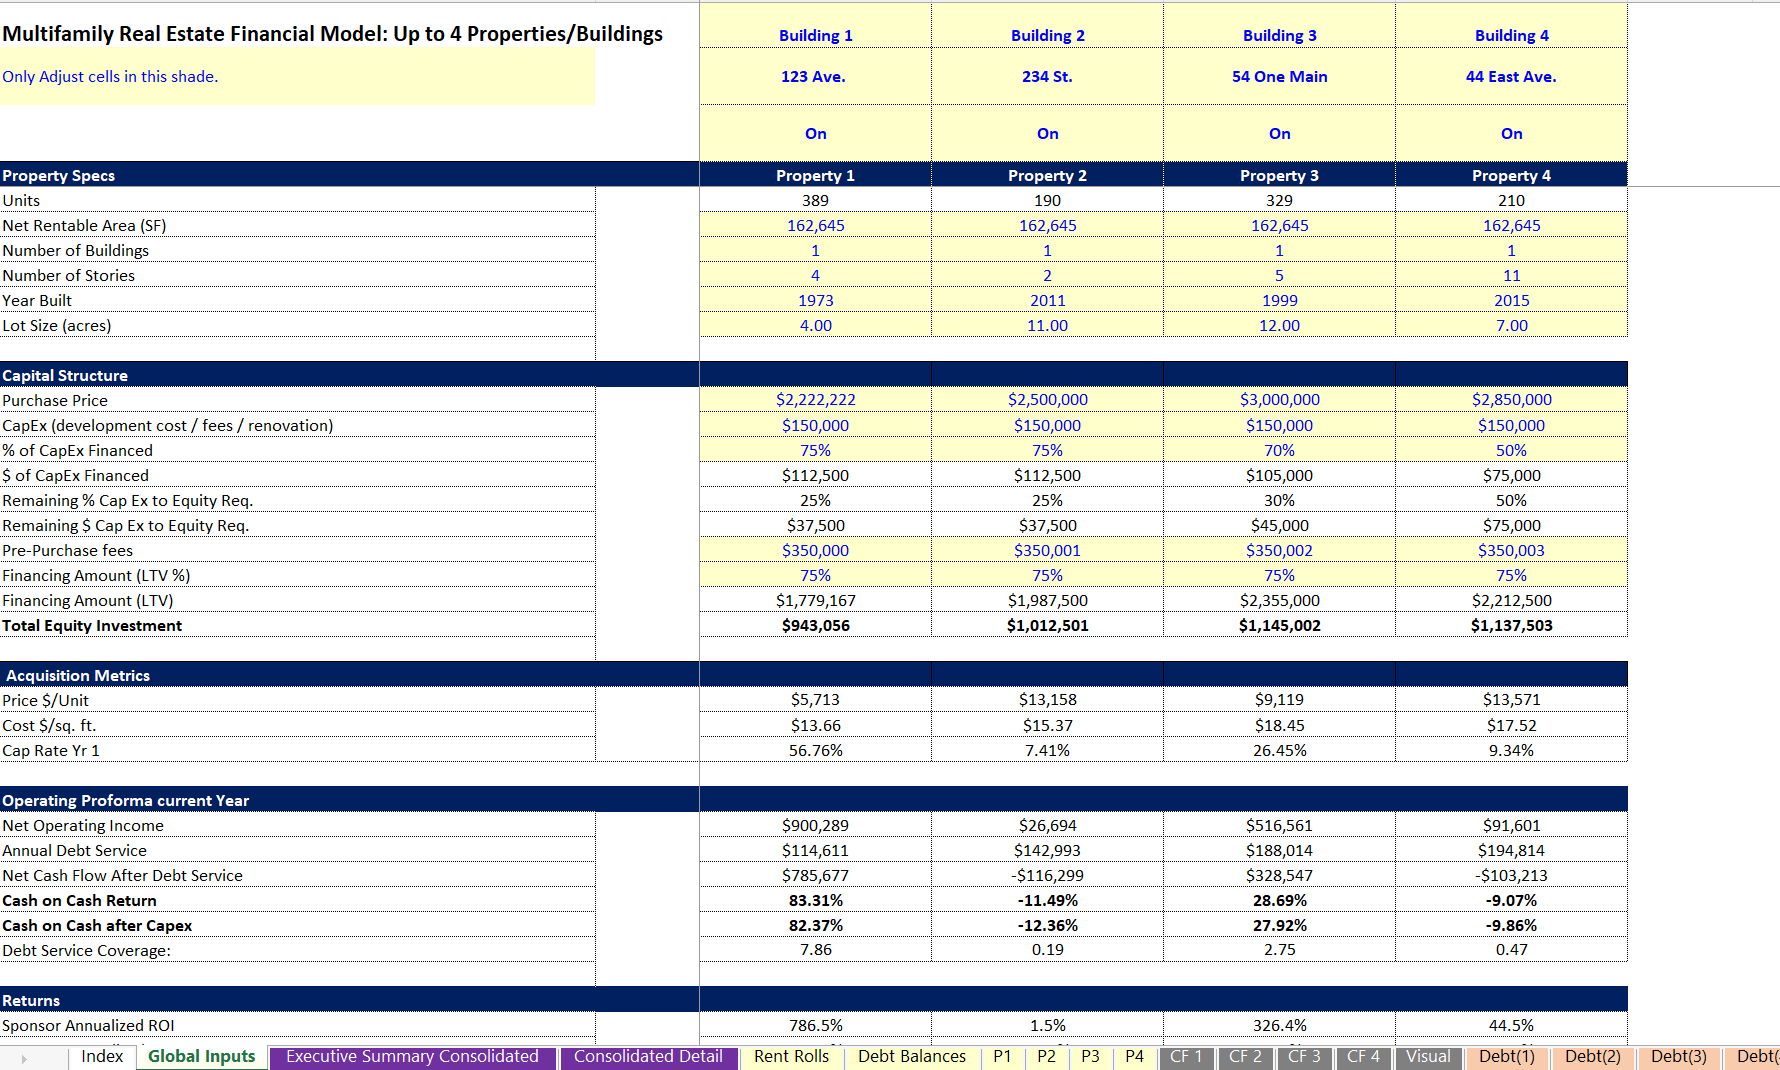The image size is (1780, 1070).
Task: Click Net Operating Income value $900,289
Action: pos(815,825)
